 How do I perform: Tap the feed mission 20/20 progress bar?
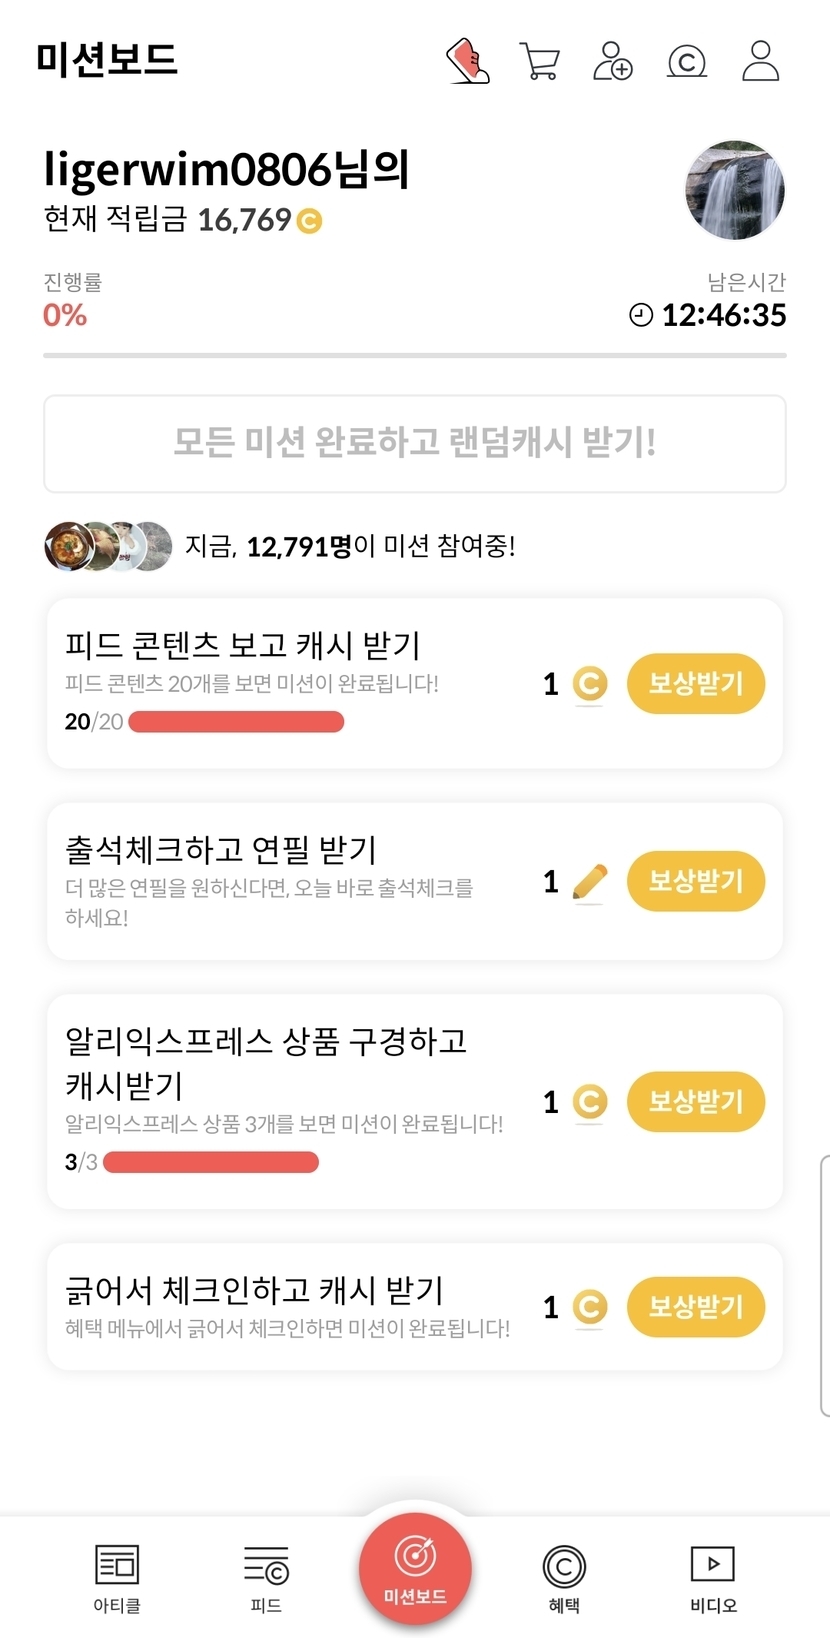pos(236,722)
